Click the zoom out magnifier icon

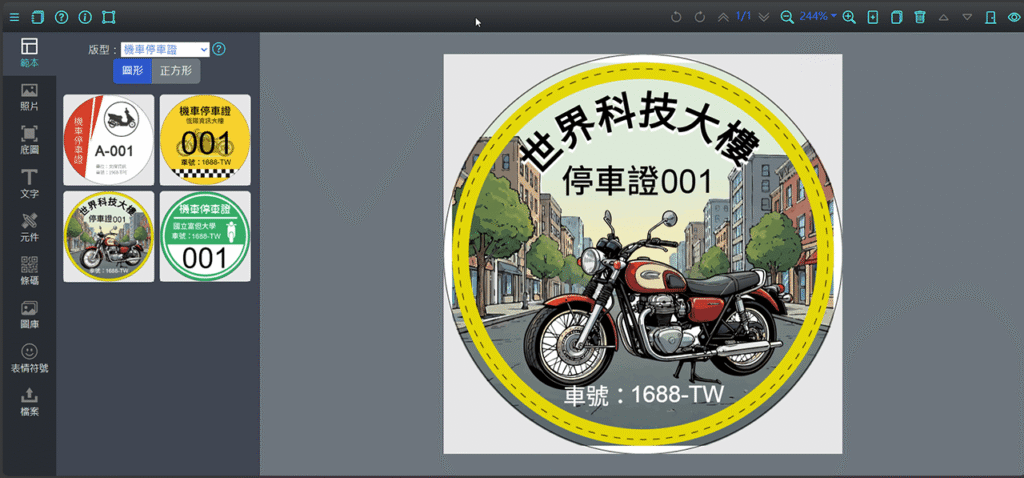(x=787, y=17)
